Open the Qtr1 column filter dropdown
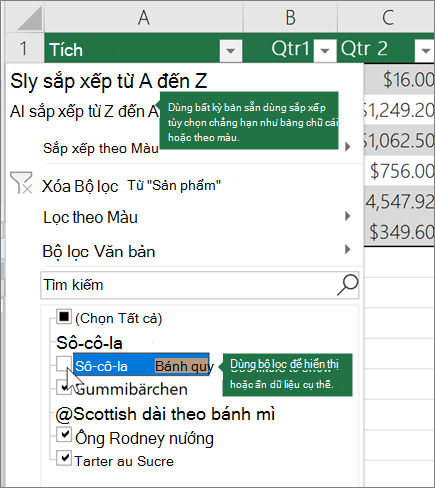 324,50
